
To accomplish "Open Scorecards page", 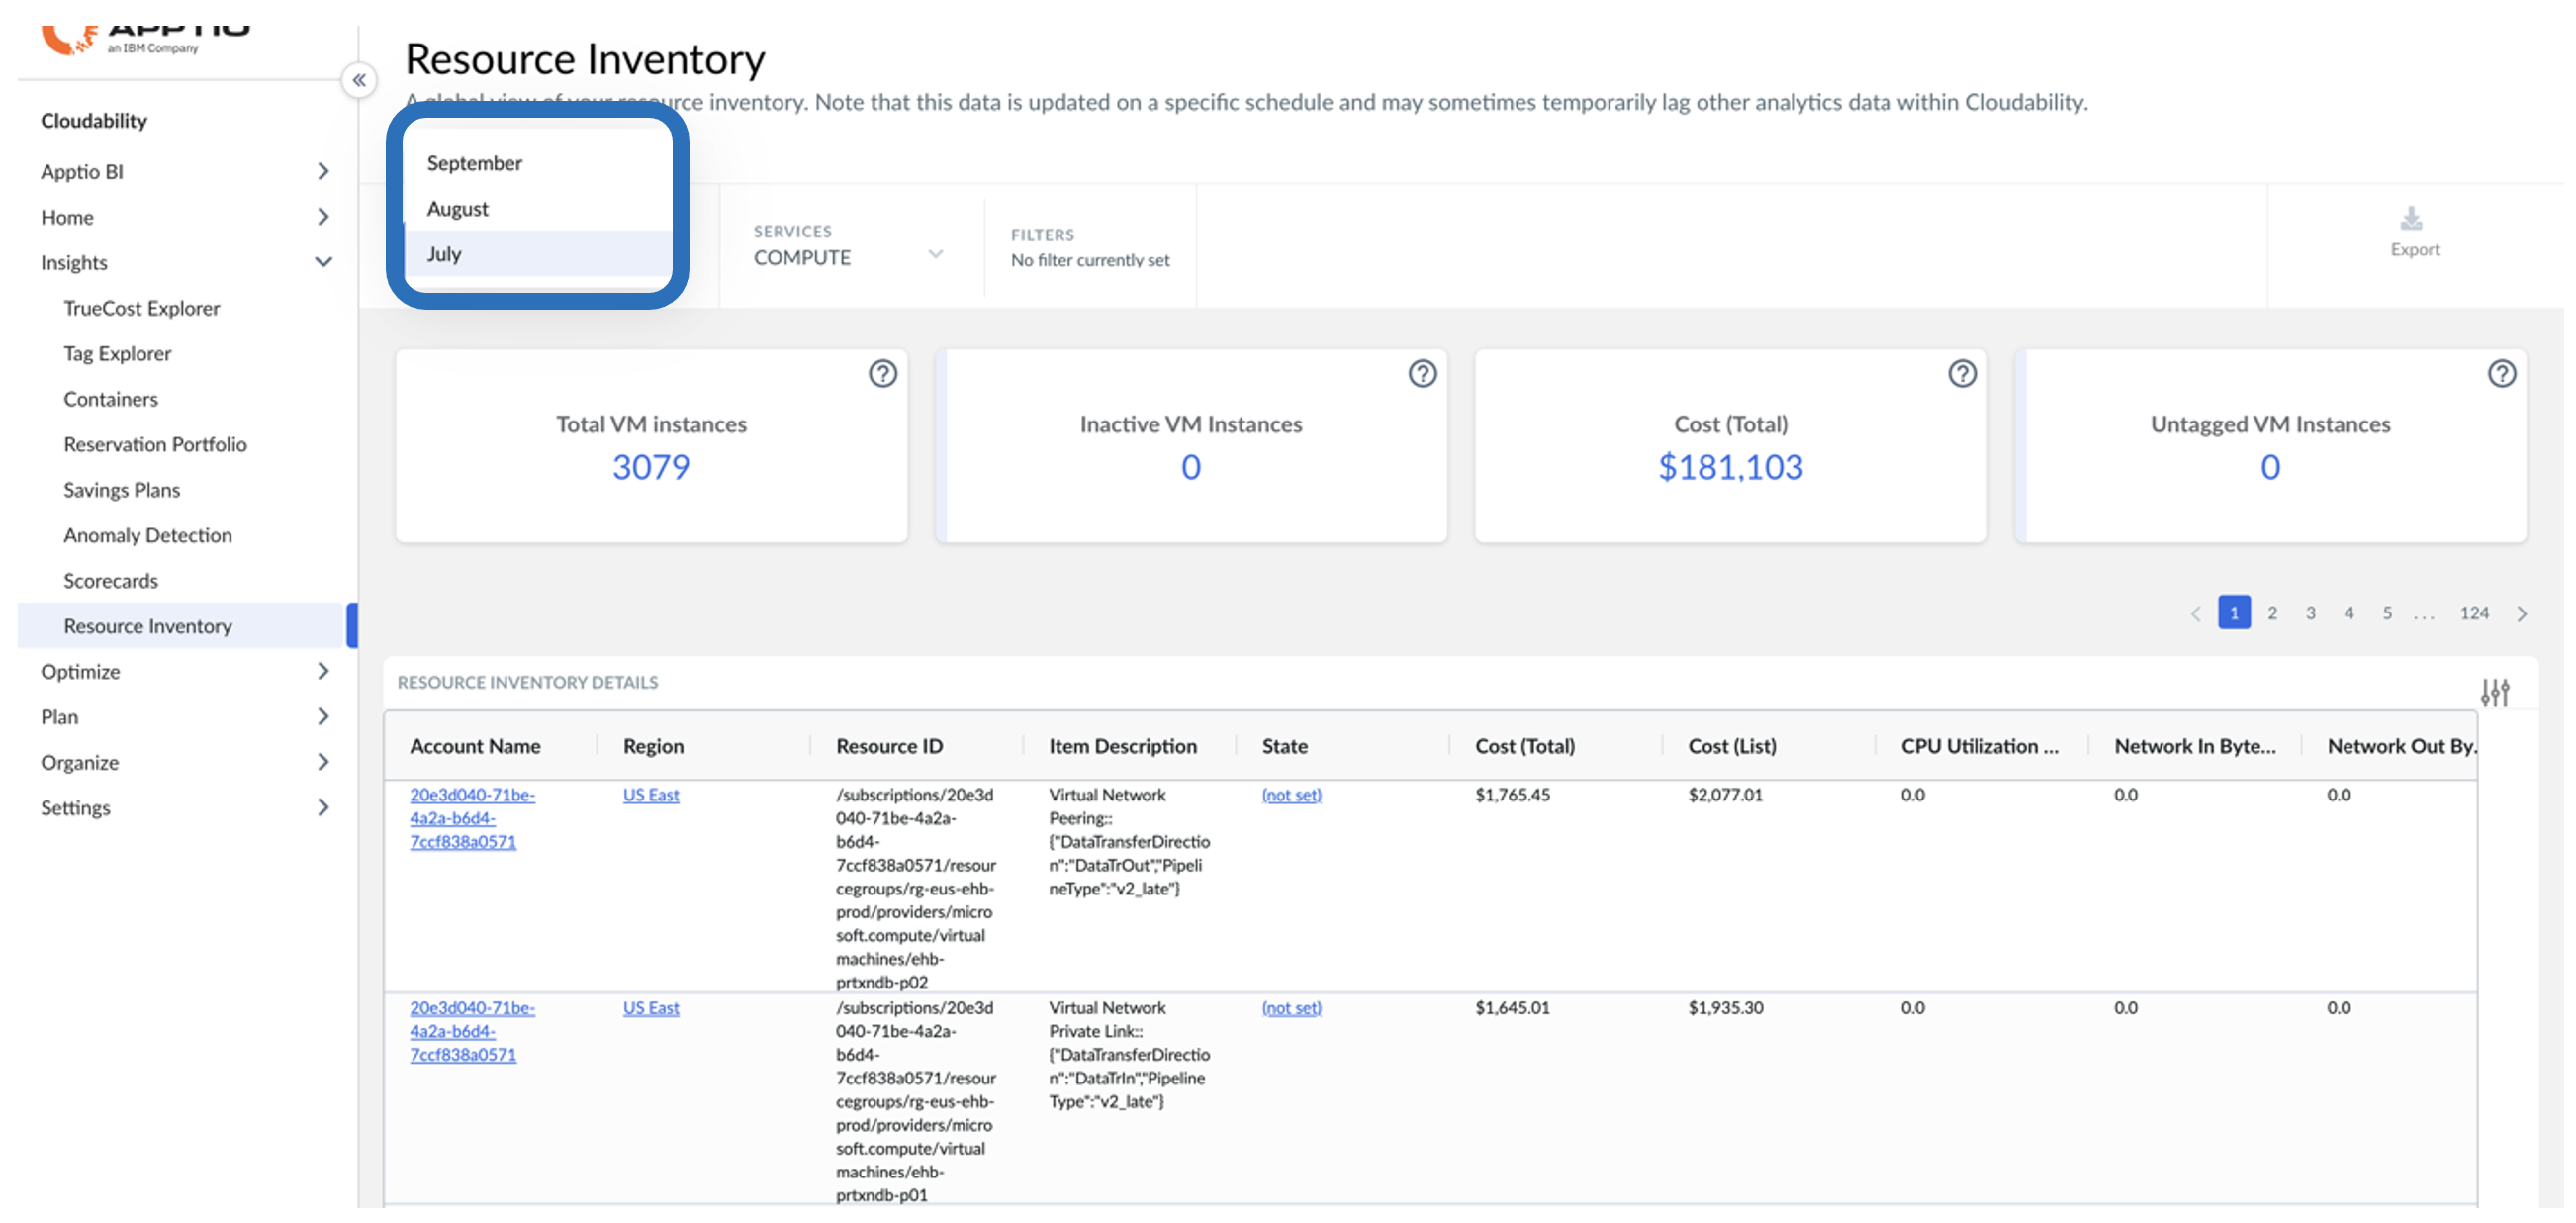I will coord(110,581).
